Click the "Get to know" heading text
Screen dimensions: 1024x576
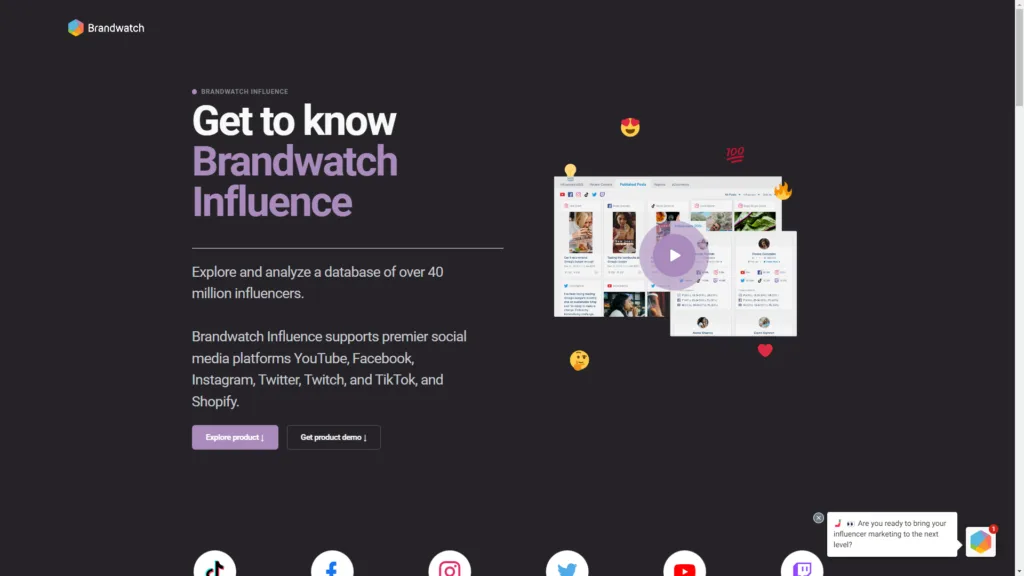click(294, 121)
